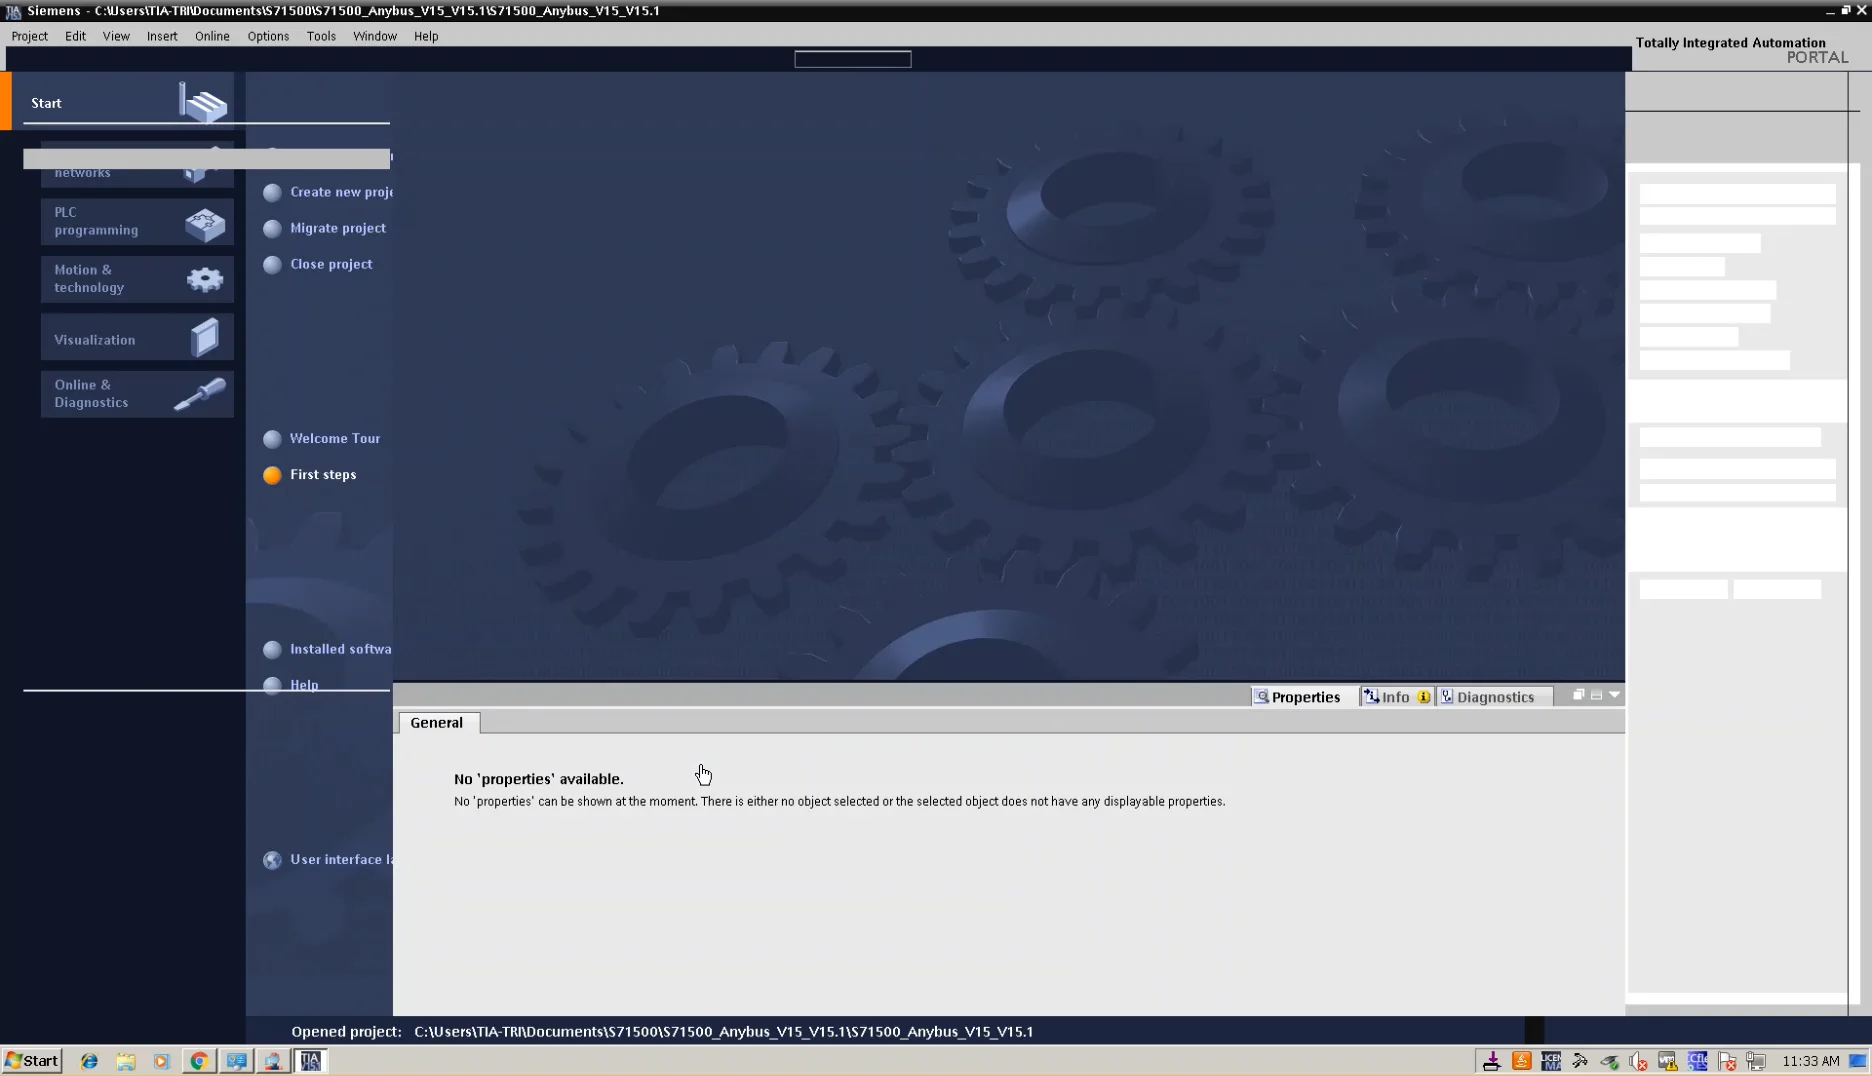The width and height of the screenshot is (1872, 1076).
Task: Switch to the Properties tab
Action: 1302,696
